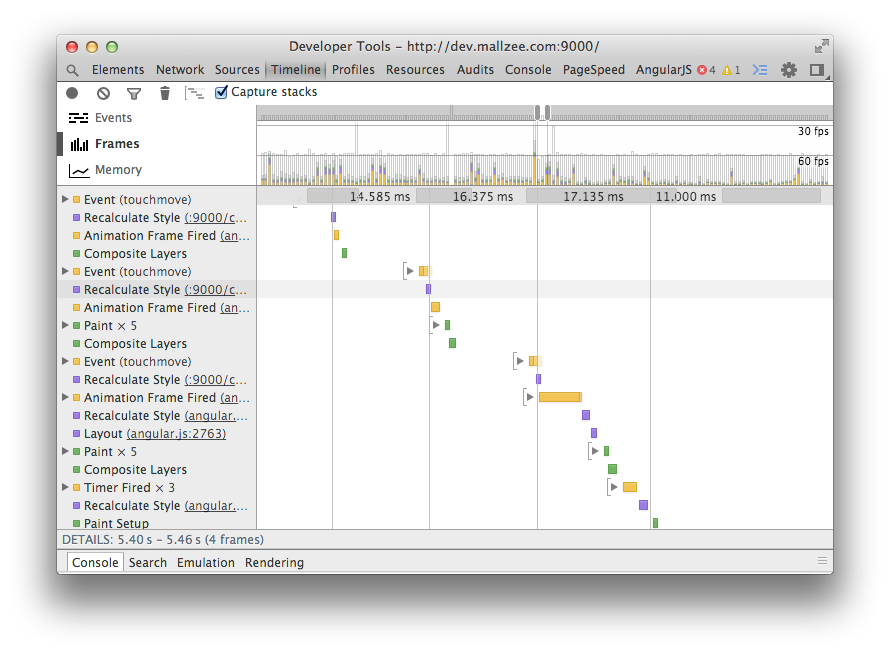This screenshot has width=890, height=653.
Task: Open the Search drawer tab
Action: 148,562
